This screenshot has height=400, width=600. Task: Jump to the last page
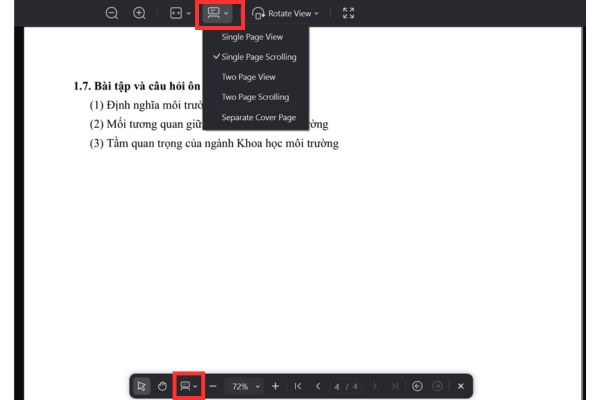point(395,386)
